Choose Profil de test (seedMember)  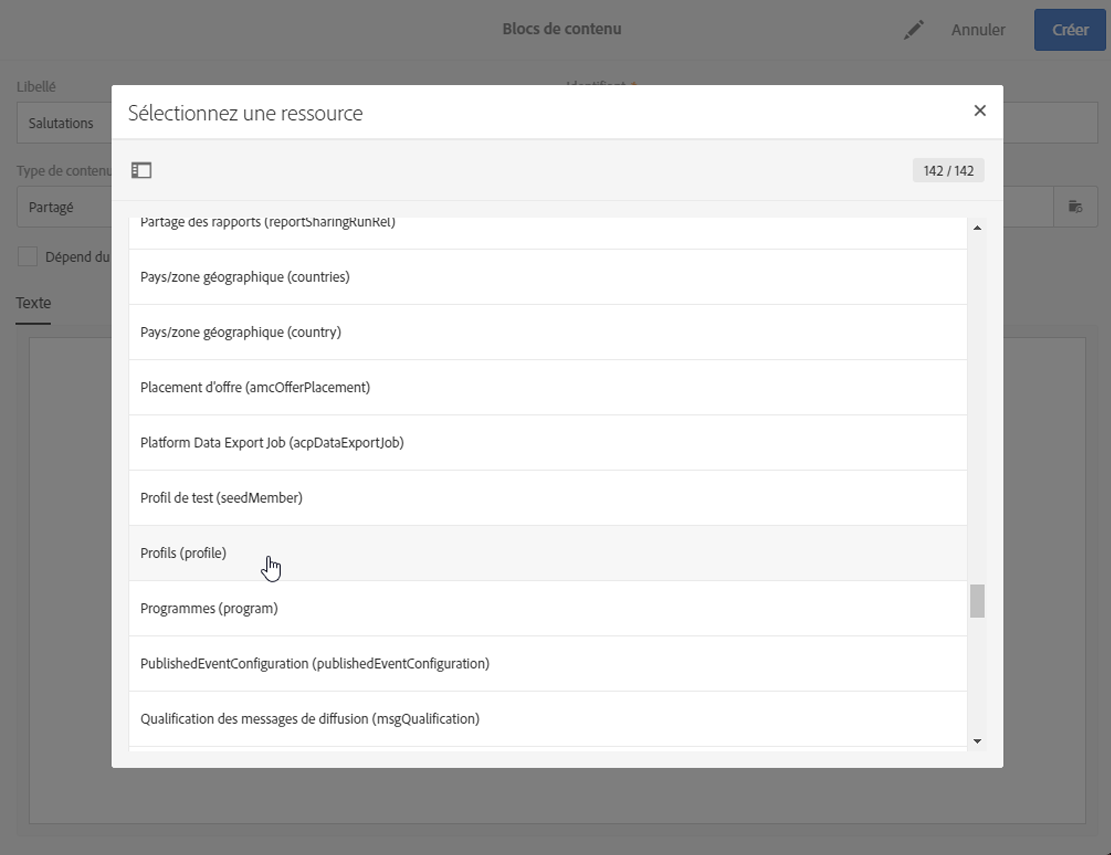tap(221, 498)
